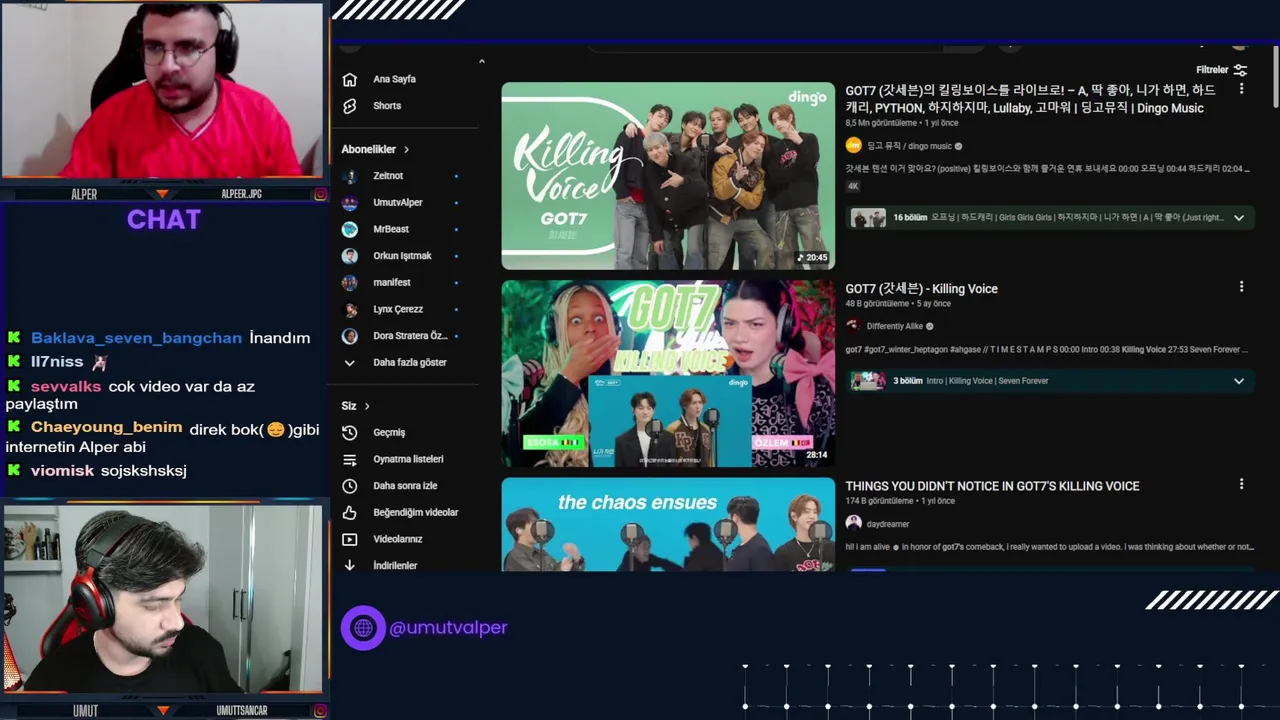Play Killing Voice GOT7 dingo thumbnail
The width and height of the screenshot is (1280, 720).
(668, 176)
